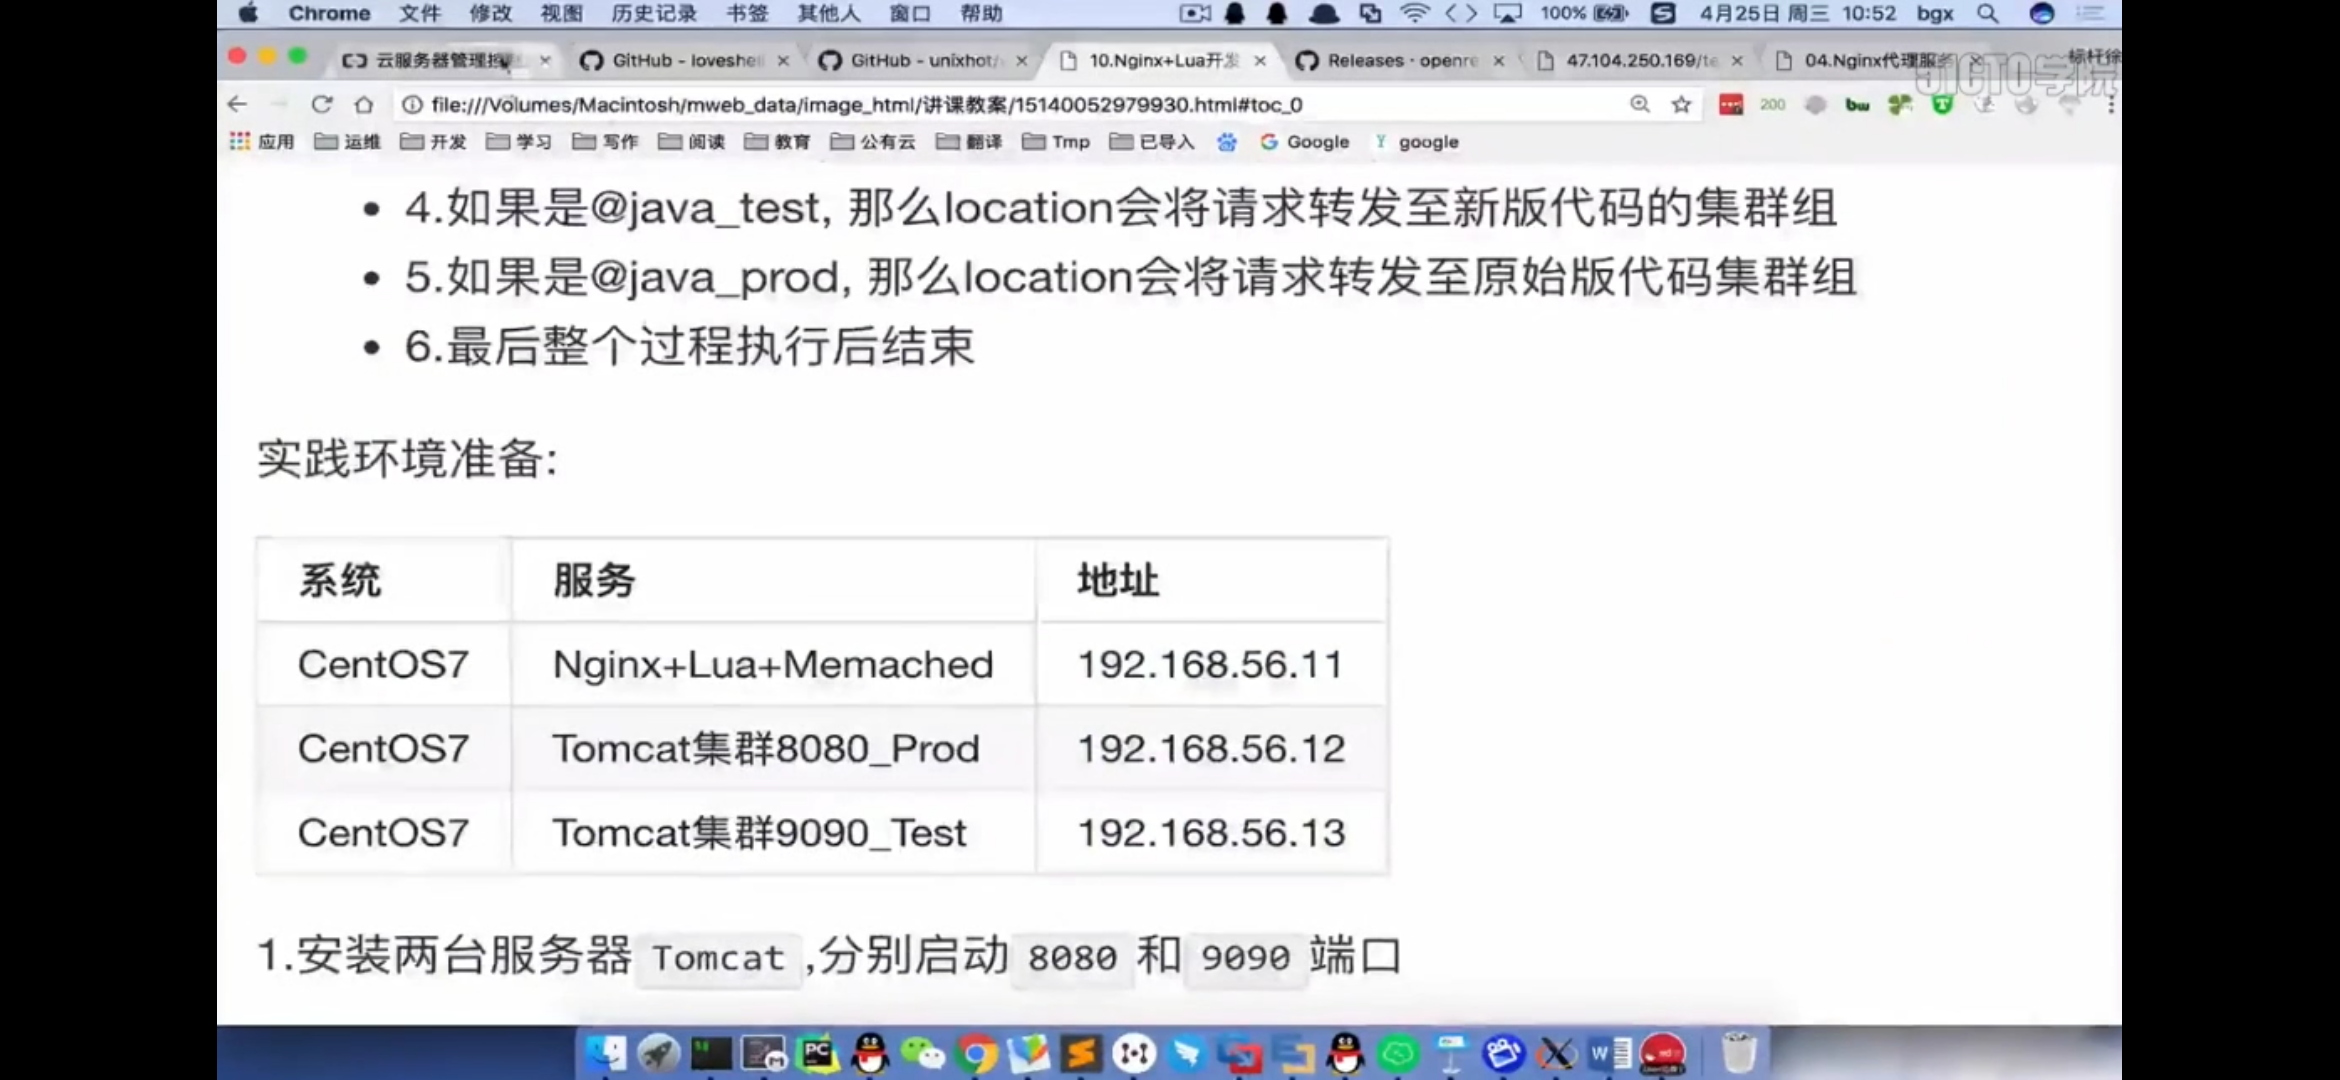Click the Siri icon in the menu bar

(2042, 13)
